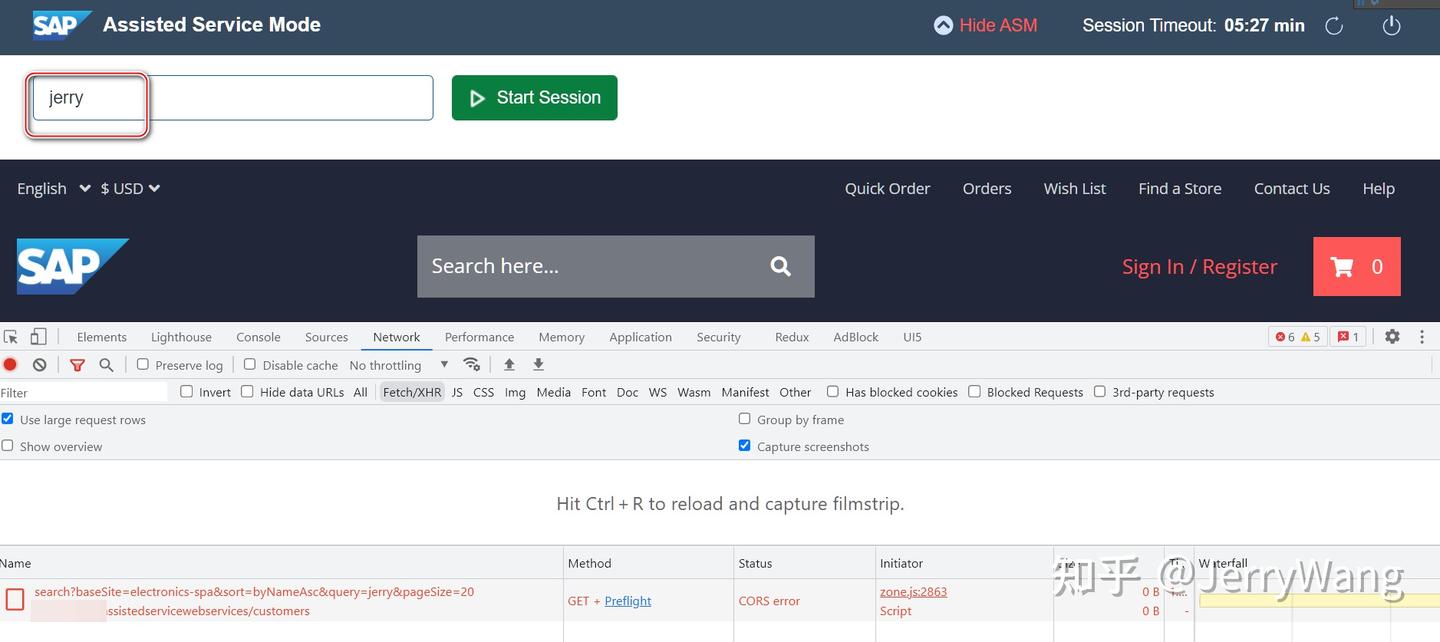Click the export HAR download arrow
Screen dimensions: 1440x642
click(538, 365)
